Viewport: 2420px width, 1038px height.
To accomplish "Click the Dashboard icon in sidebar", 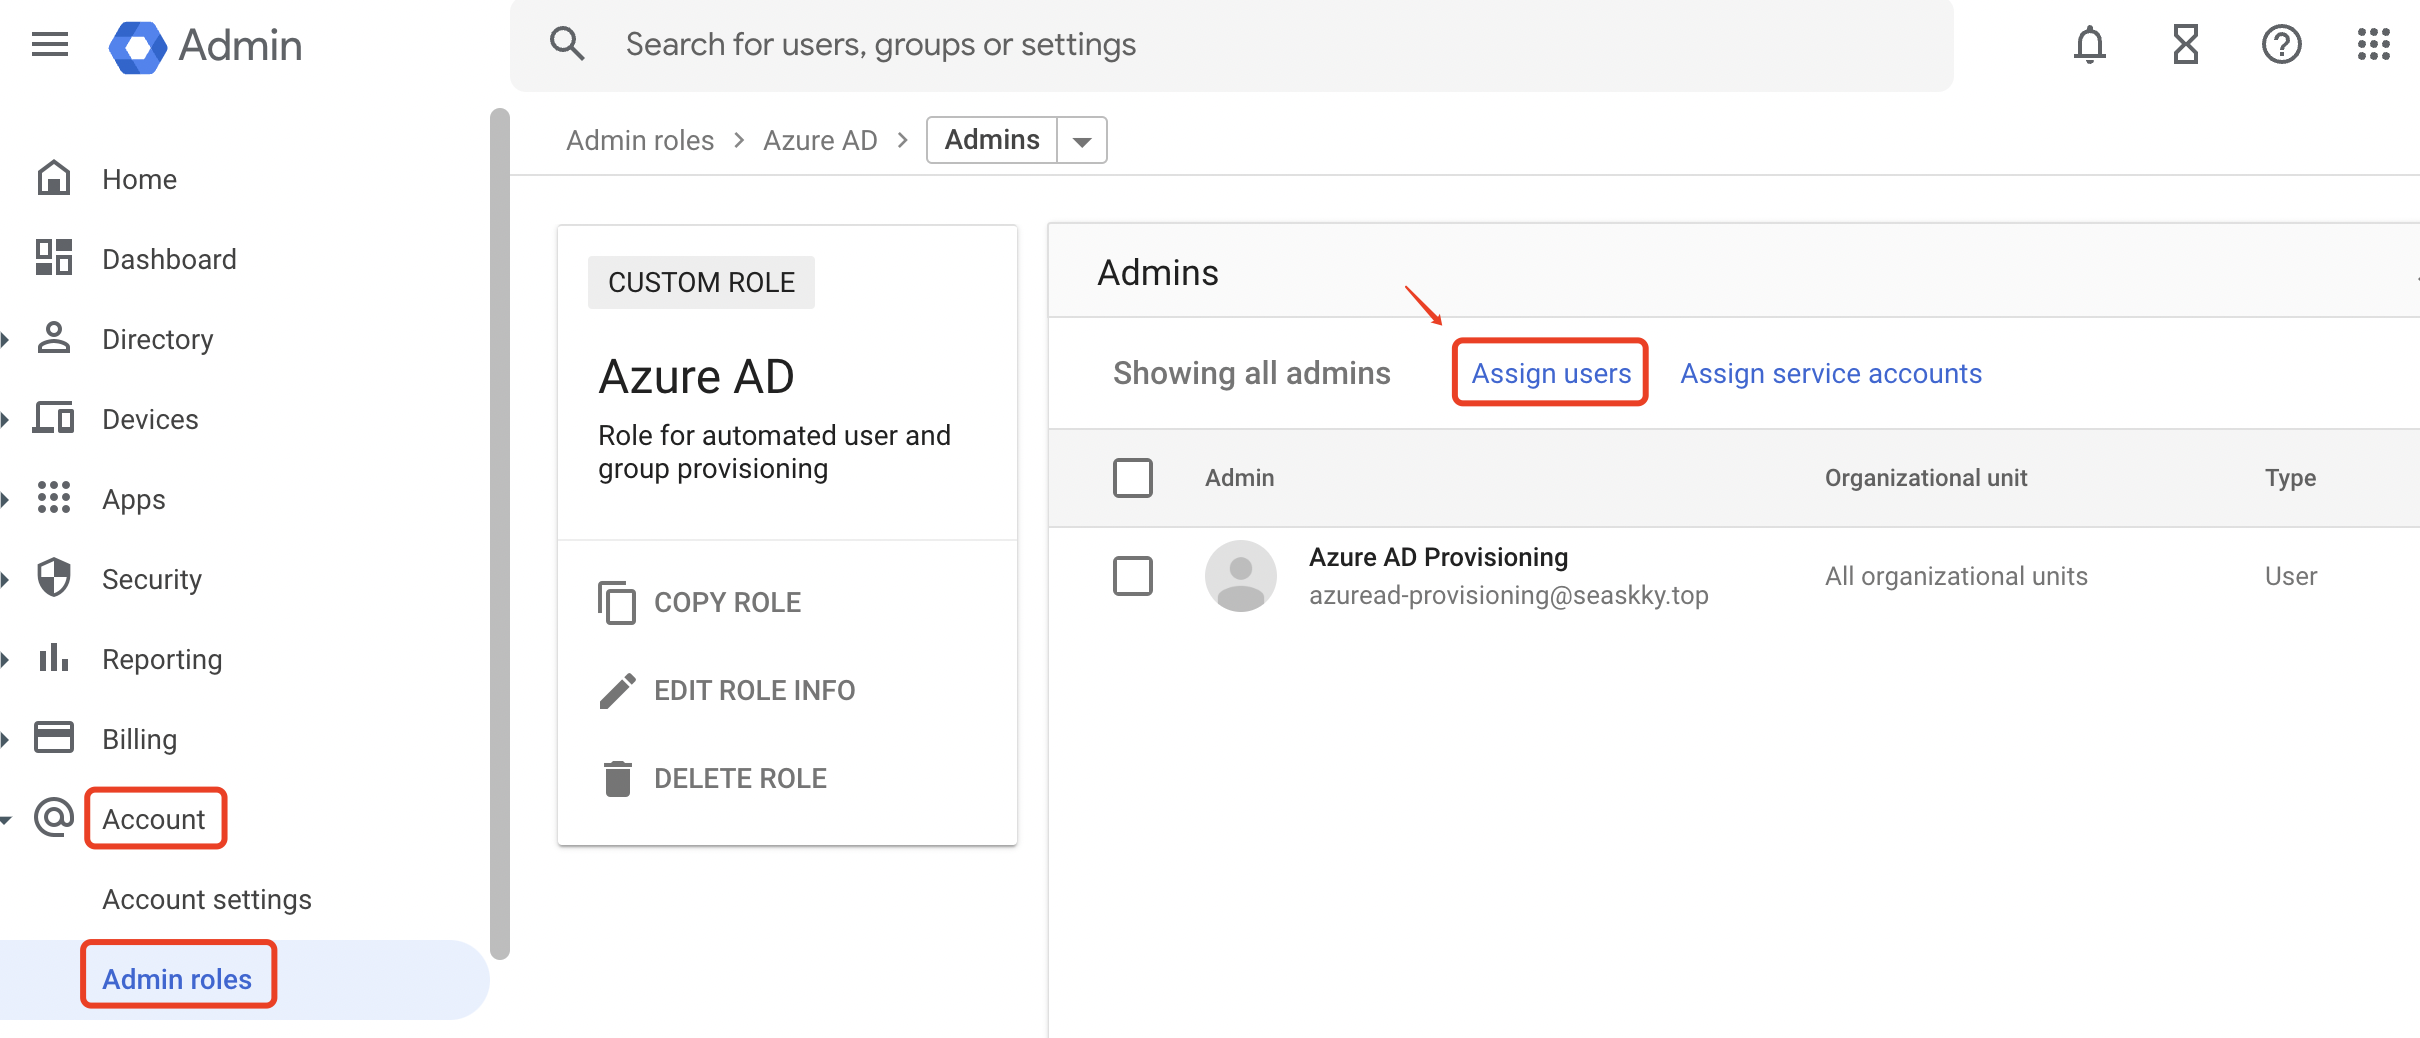I will [x=54, y=257].
